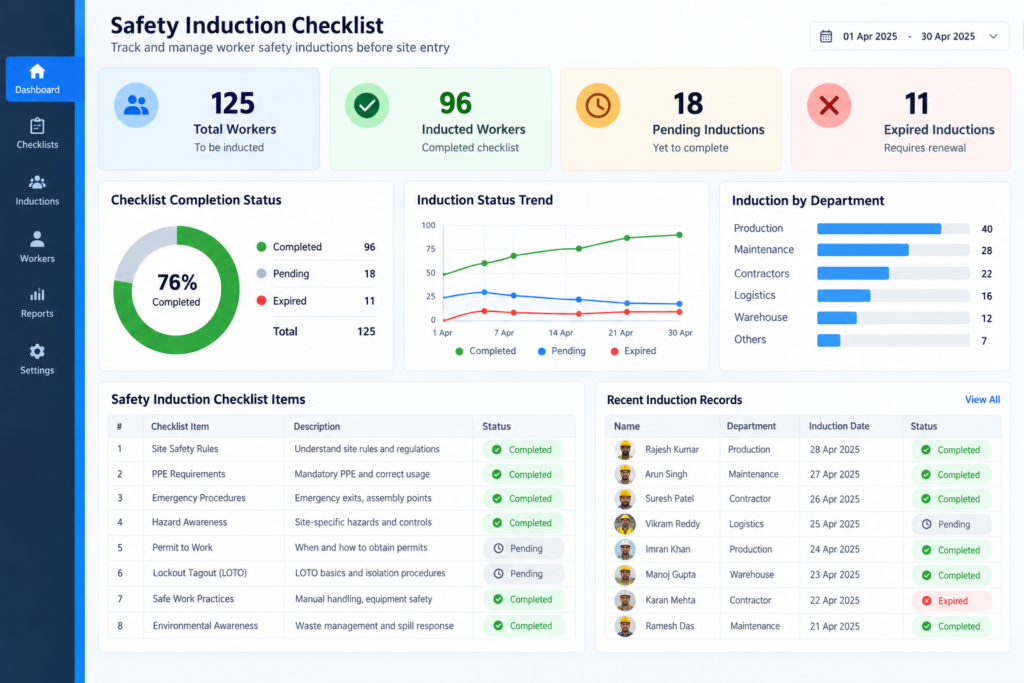Click Completed legend dot in donut panel
The width and height of the screenshot is (1024, 683).
coord(261,247)
